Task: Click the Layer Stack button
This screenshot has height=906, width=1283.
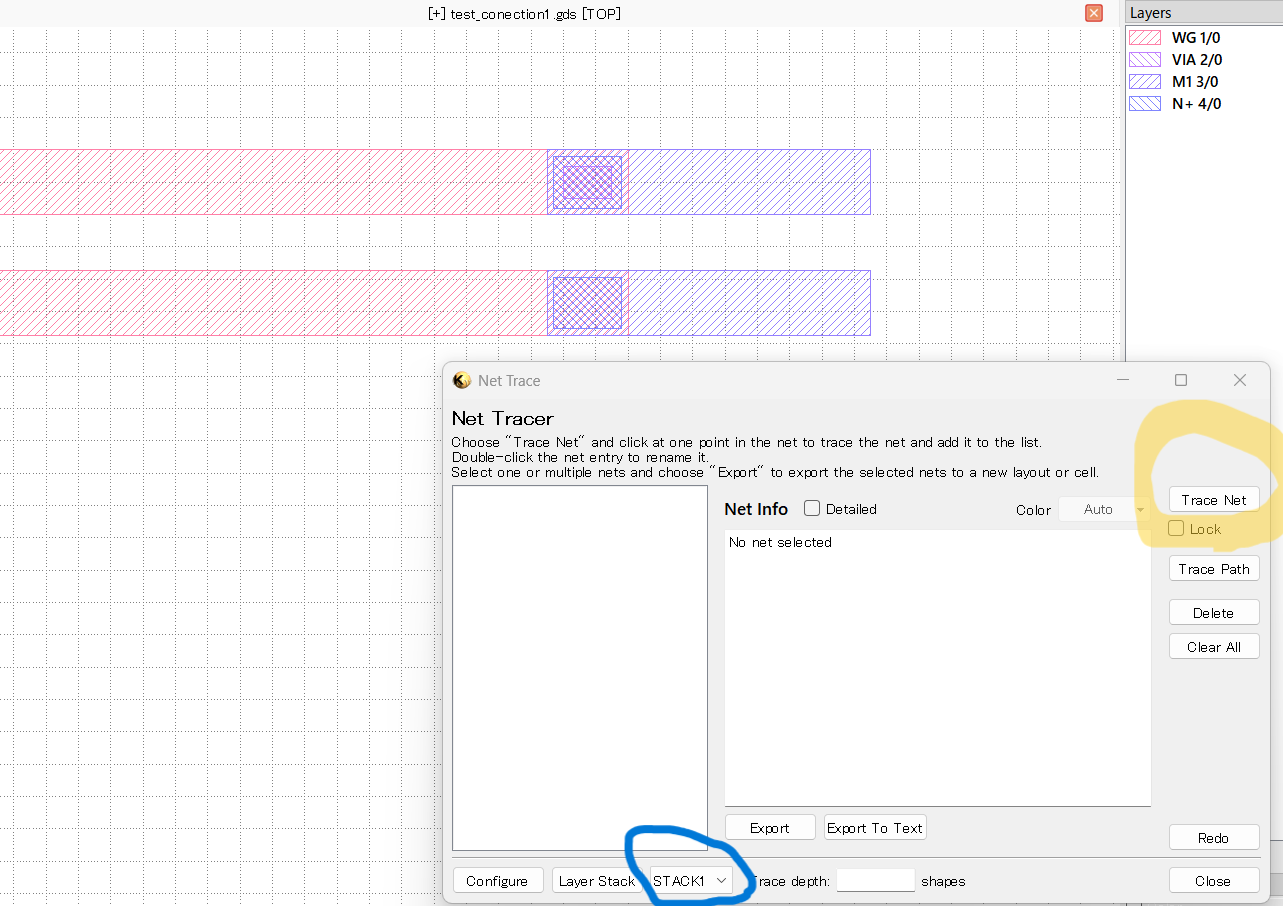Action: [596, 880]
